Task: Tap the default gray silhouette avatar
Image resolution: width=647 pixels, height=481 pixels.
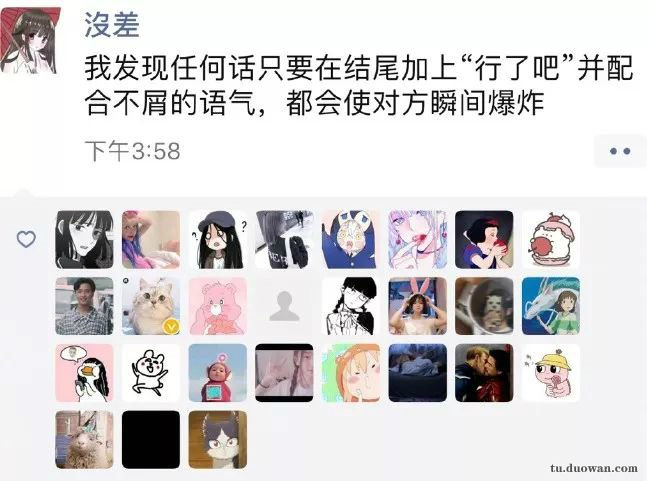Action: tap(284, 306)
